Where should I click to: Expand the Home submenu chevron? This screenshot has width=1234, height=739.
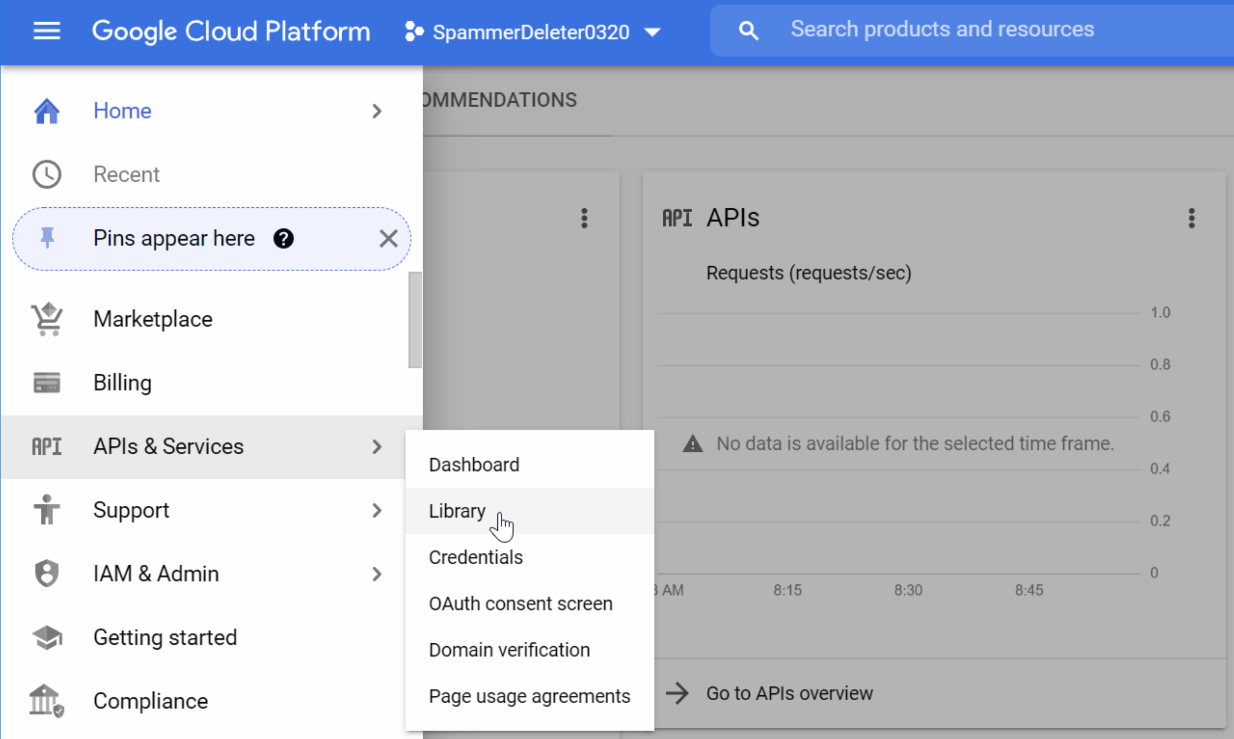[x=377, y=111]
